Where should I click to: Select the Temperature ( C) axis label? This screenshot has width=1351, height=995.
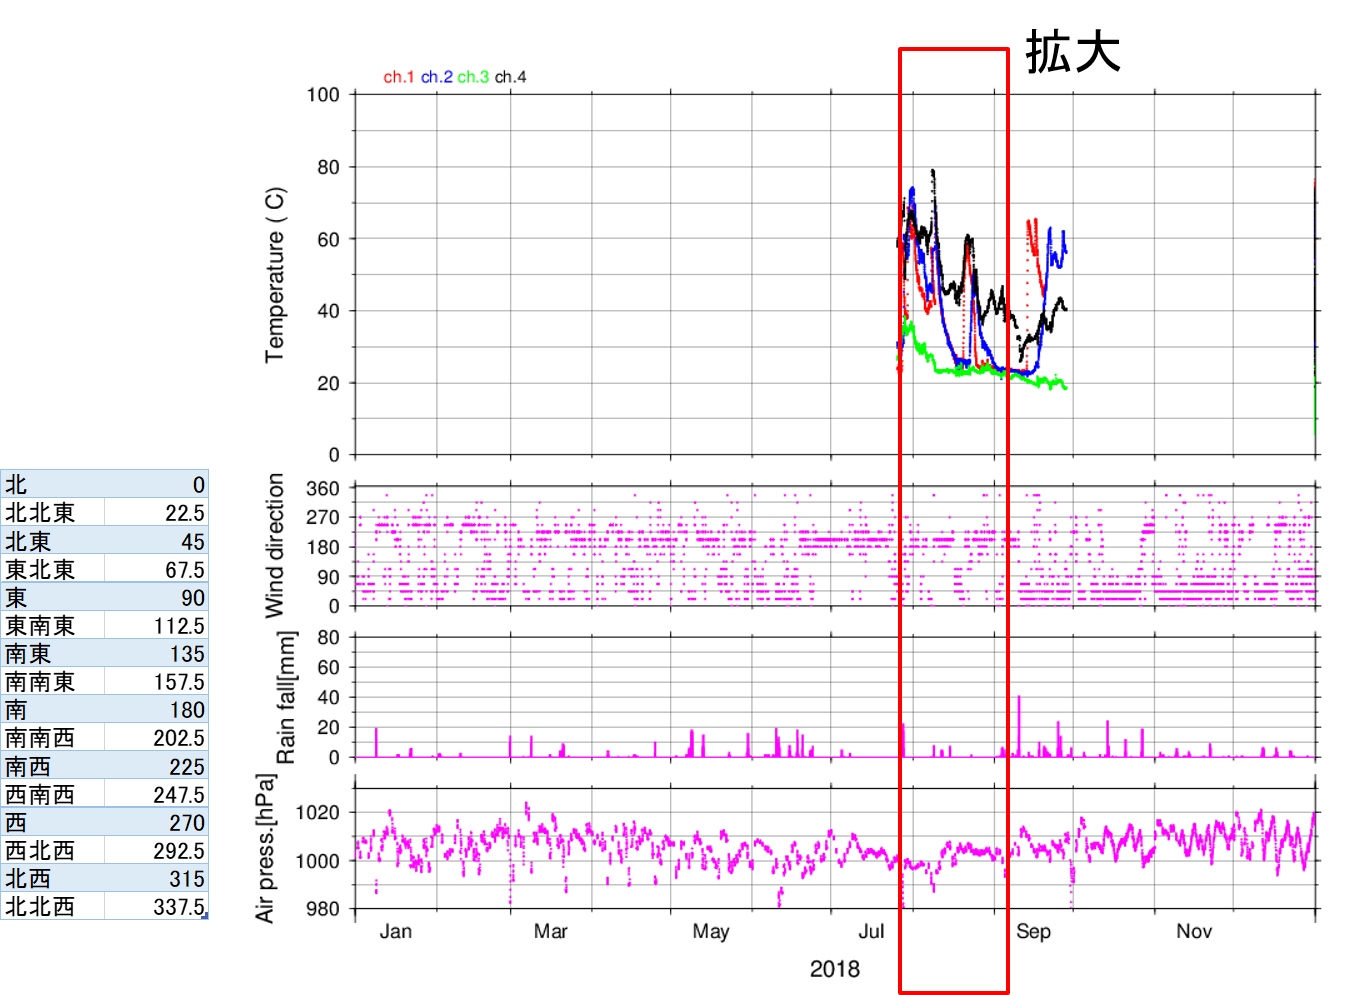pyautogui.click(x=275, y=275)
